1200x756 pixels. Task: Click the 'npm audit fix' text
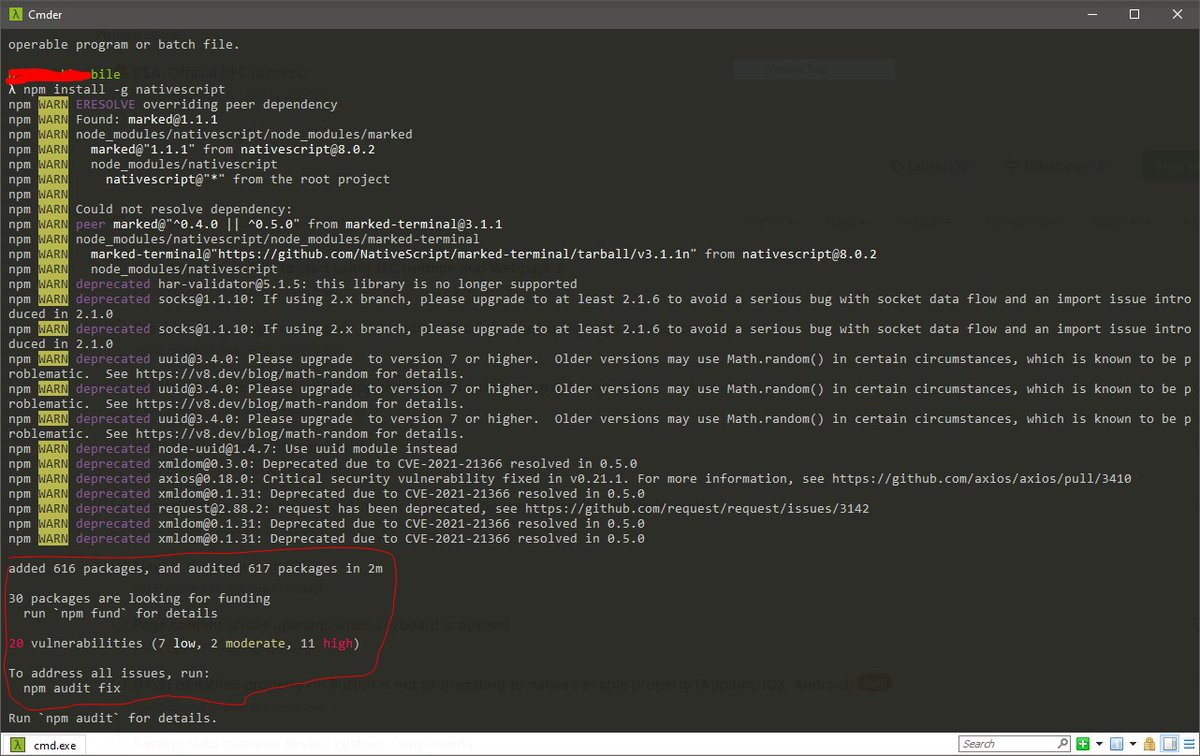(x=72, y=688)
